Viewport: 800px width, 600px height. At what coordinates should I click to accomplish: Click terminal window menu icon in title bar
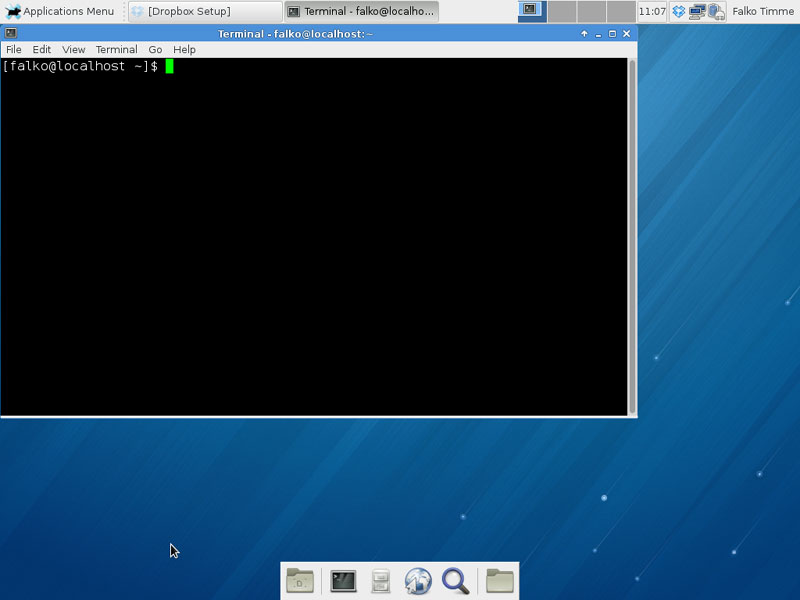(11, 34)
